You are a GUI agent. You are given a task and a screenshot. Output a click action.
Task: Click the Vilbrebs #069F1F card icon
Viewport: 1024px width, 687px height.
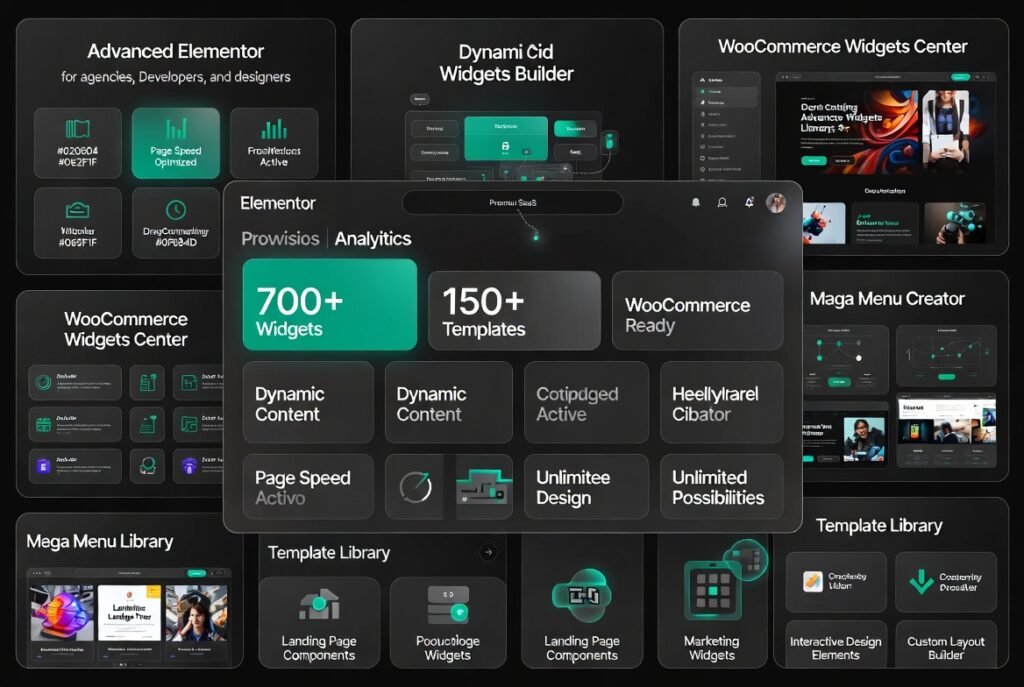pyautogui.click(x=78, y=210)
